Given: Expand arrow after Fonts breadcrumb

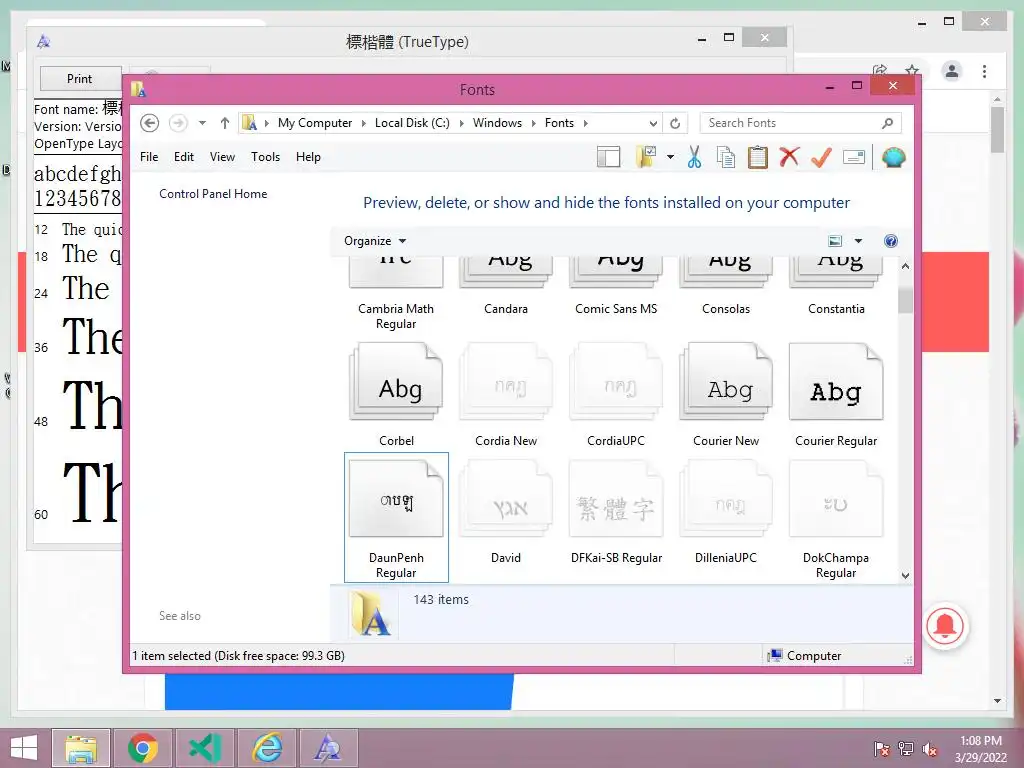Looking at the screenshot, I should click(x=585, y=123).
